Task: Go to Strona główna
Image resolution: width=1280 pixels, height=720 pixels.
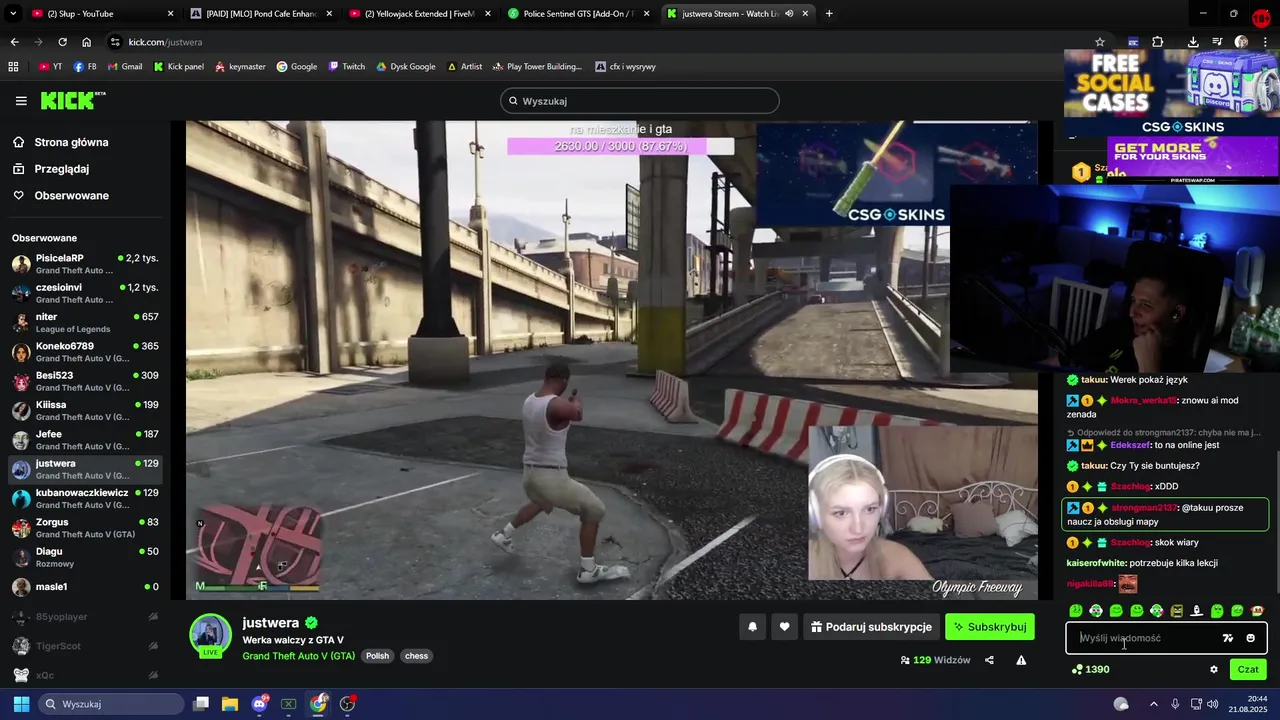Action: coord(71,142)
